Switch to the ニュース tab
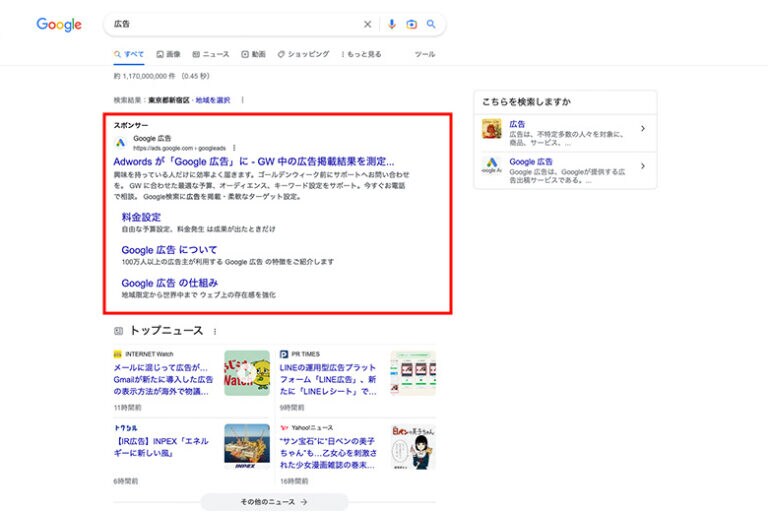The height and width of the screenshot is (512, 768). 211,54
